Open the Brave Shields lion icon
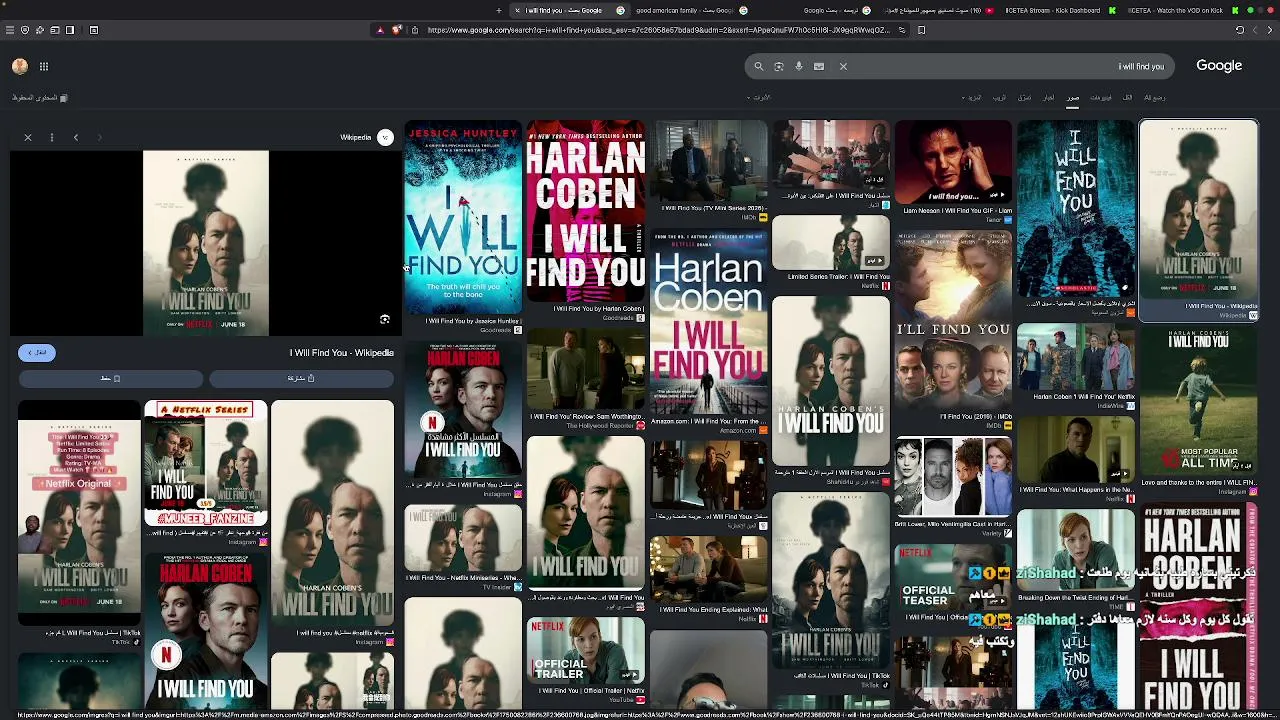Image resolution: width=1280 pixels, height=720 pixels. (x=397, y=30)
